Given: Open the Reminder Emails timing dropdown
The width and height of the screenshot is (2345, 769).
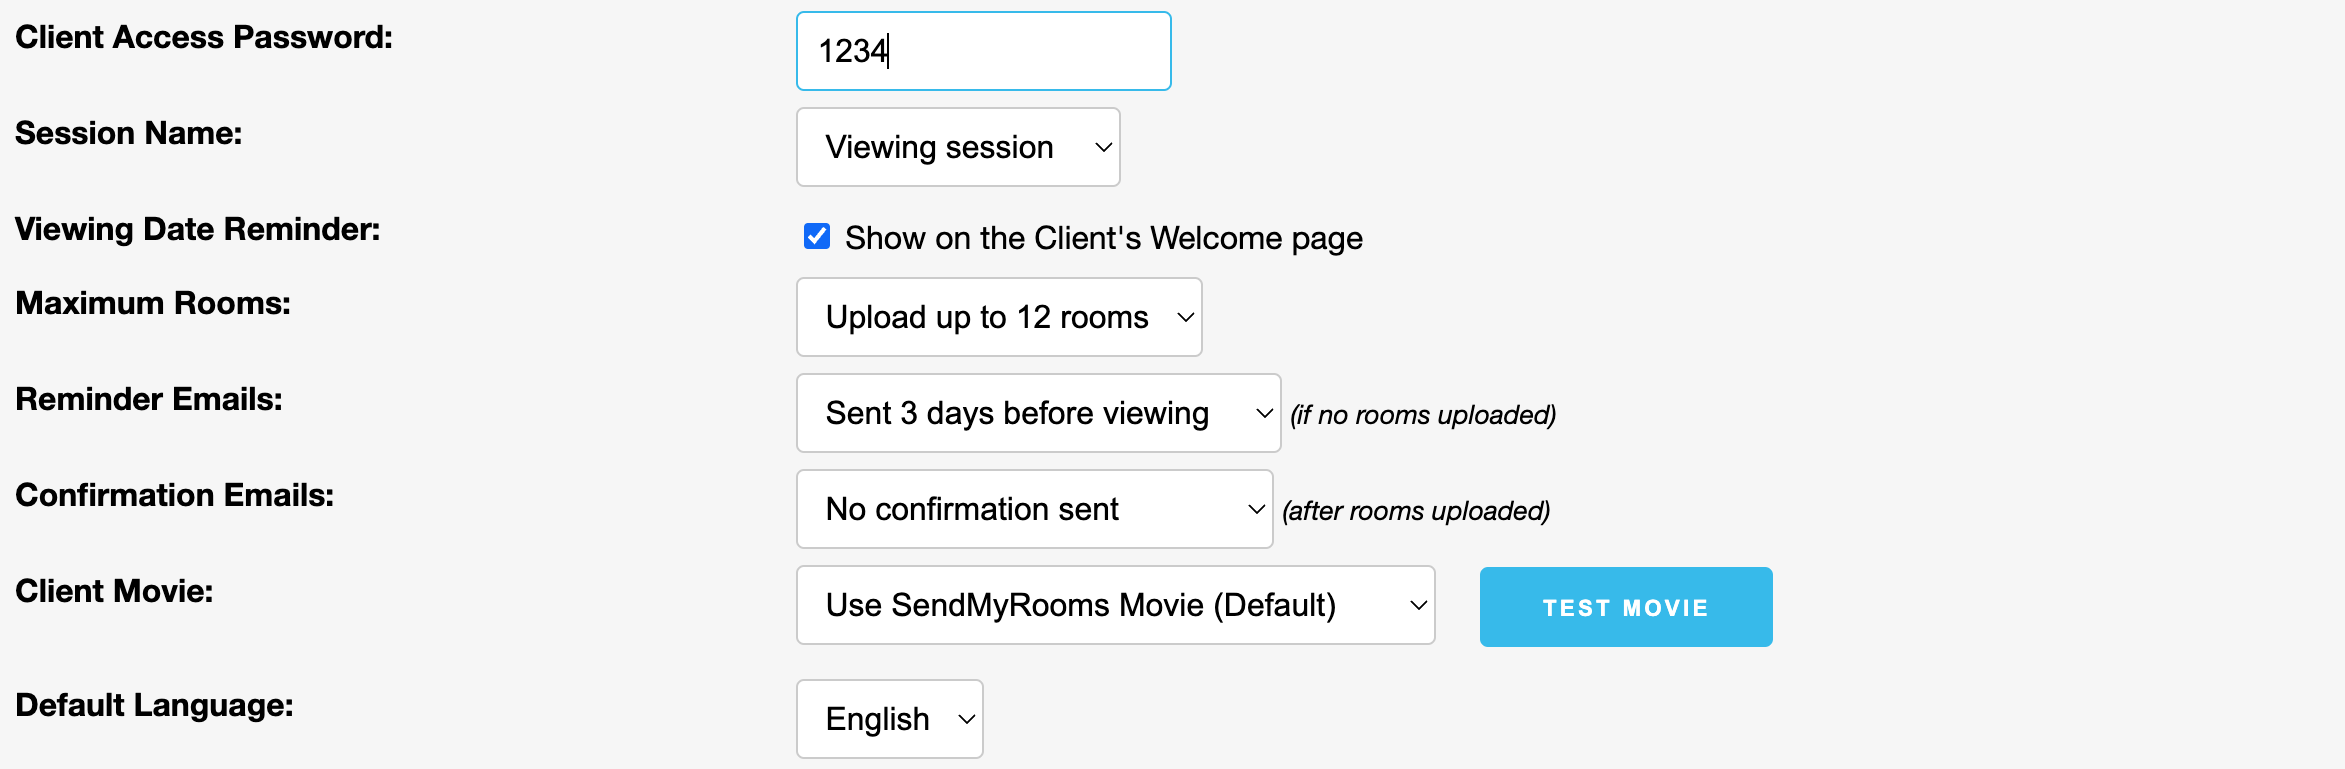Looking at the screenshot, I should (1037, 413).
